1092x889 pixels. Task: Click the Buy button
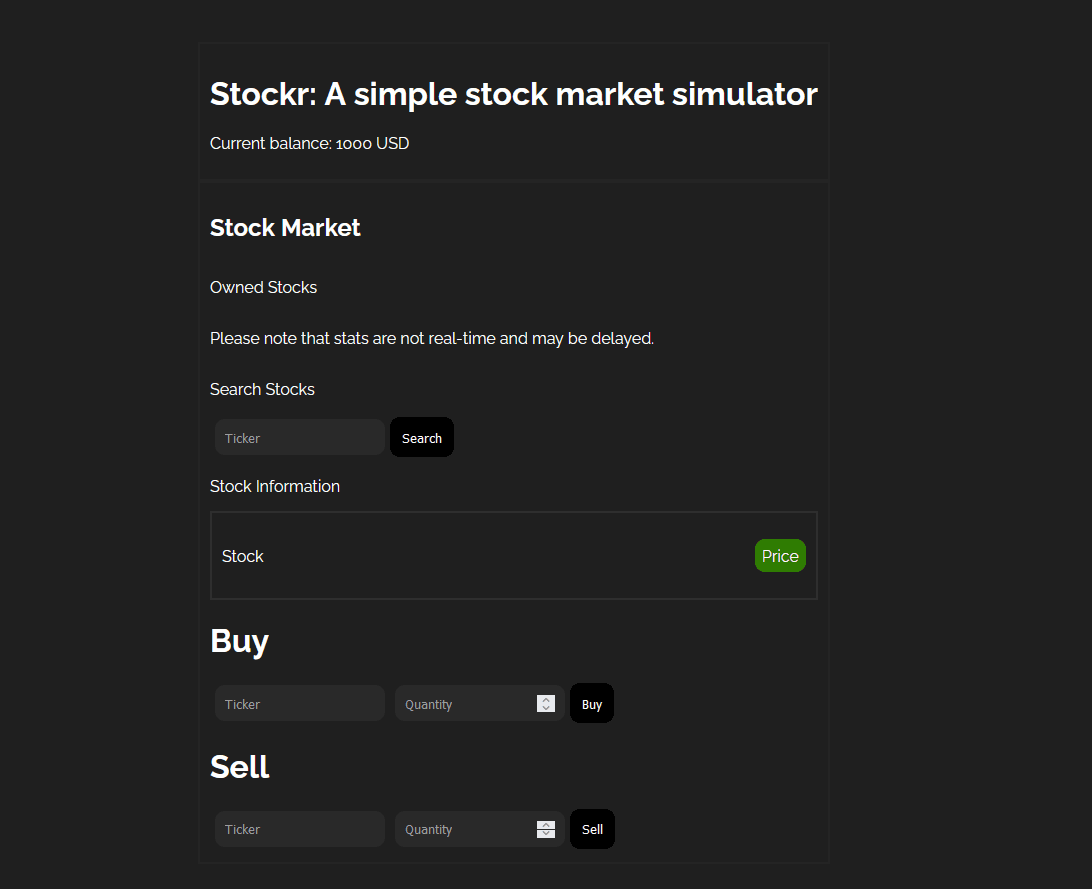click(x=592, y=704)
